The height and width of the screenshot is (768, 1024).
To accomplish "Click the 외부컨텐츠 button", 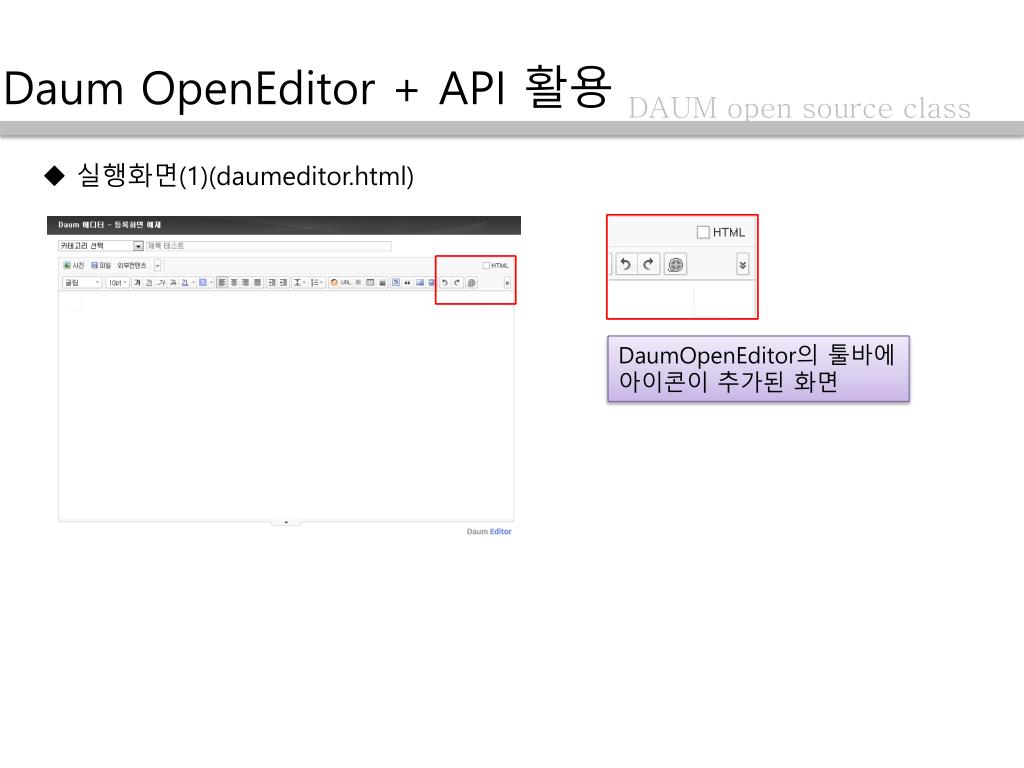I will click(x=131, y=266).
